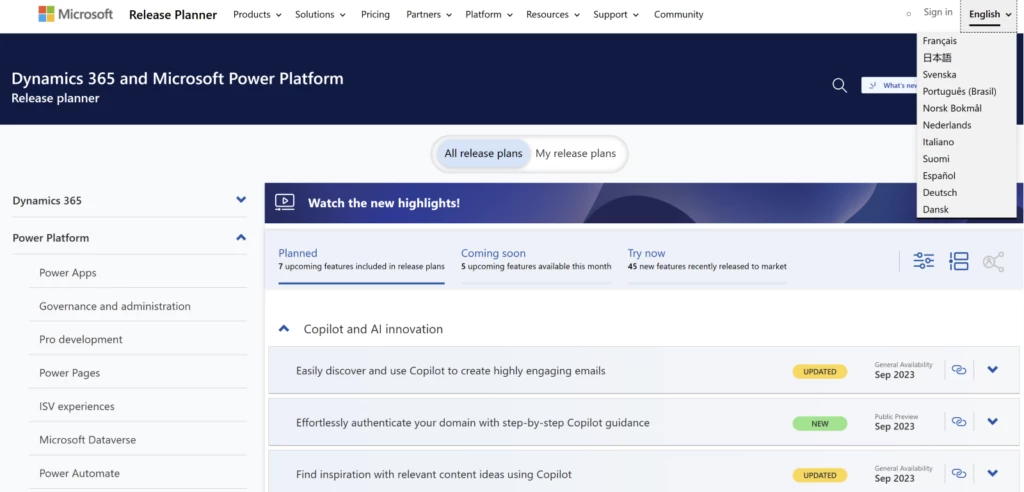Collapse the Copilot and AI innovation group
This screenshot has width=1024, height=492.
click(284, 329)
